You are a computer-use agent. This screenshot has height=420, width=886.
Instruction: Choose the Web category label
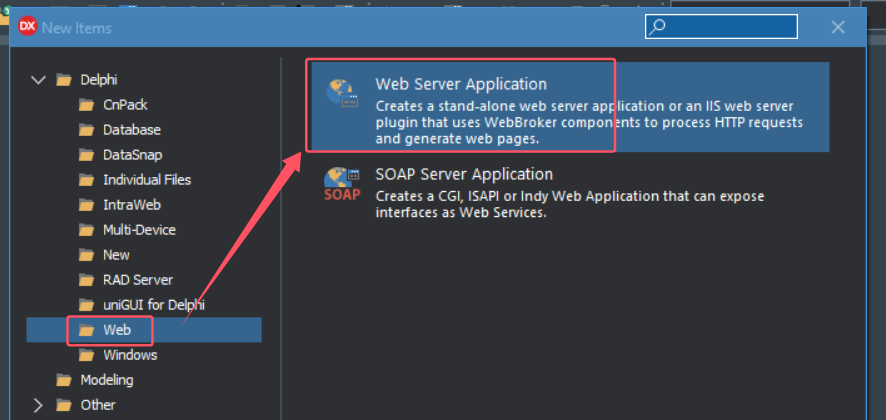[117, 330]
